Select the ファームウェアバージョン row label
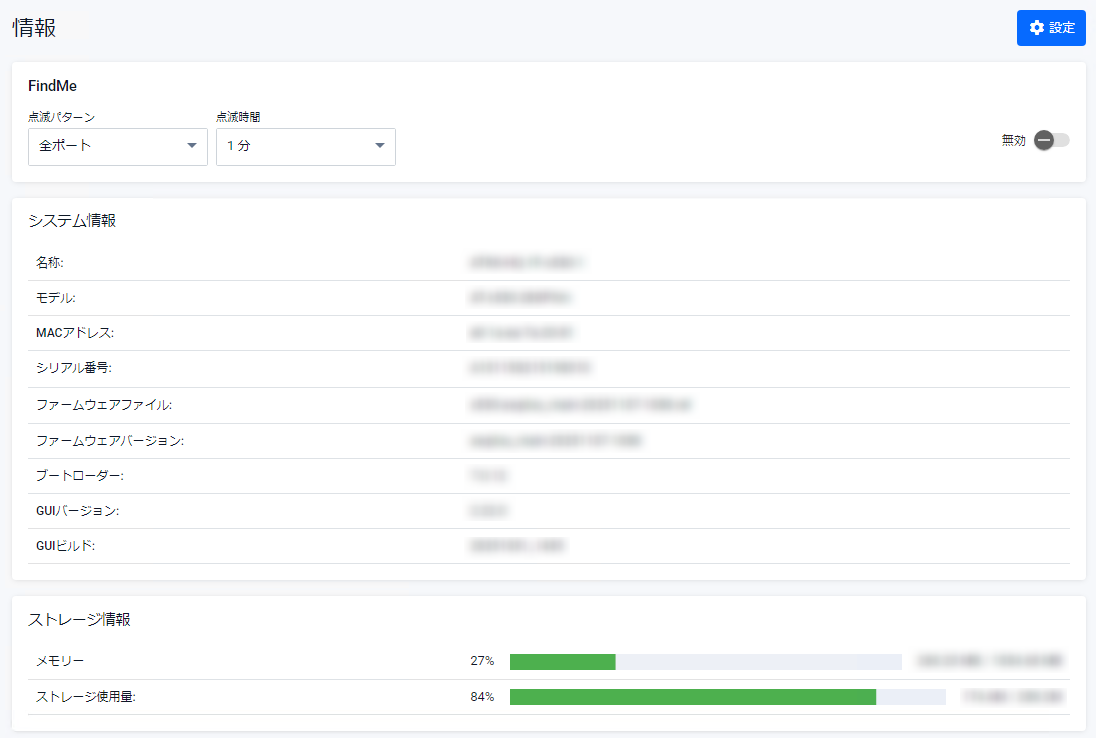The image size is (1096, 738). coord(110,440)
